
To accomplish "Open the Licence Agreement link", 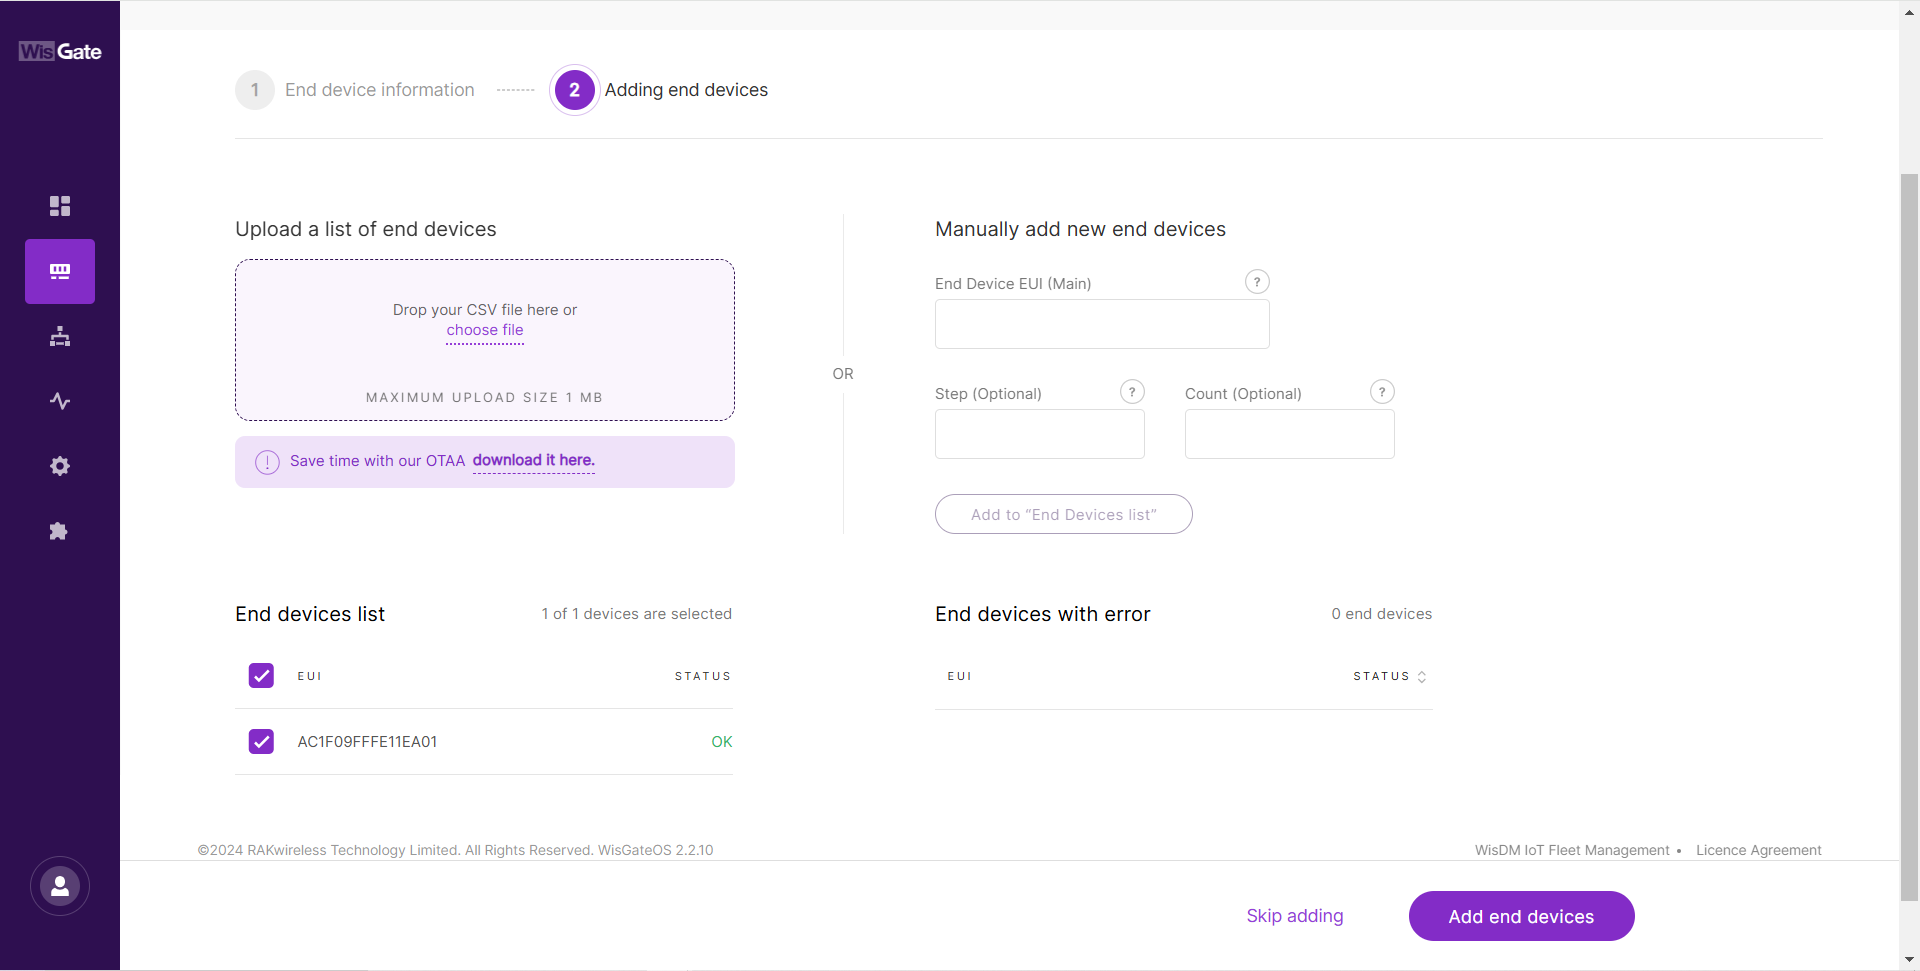I will pyautogui.click(x=1759, y=850).
